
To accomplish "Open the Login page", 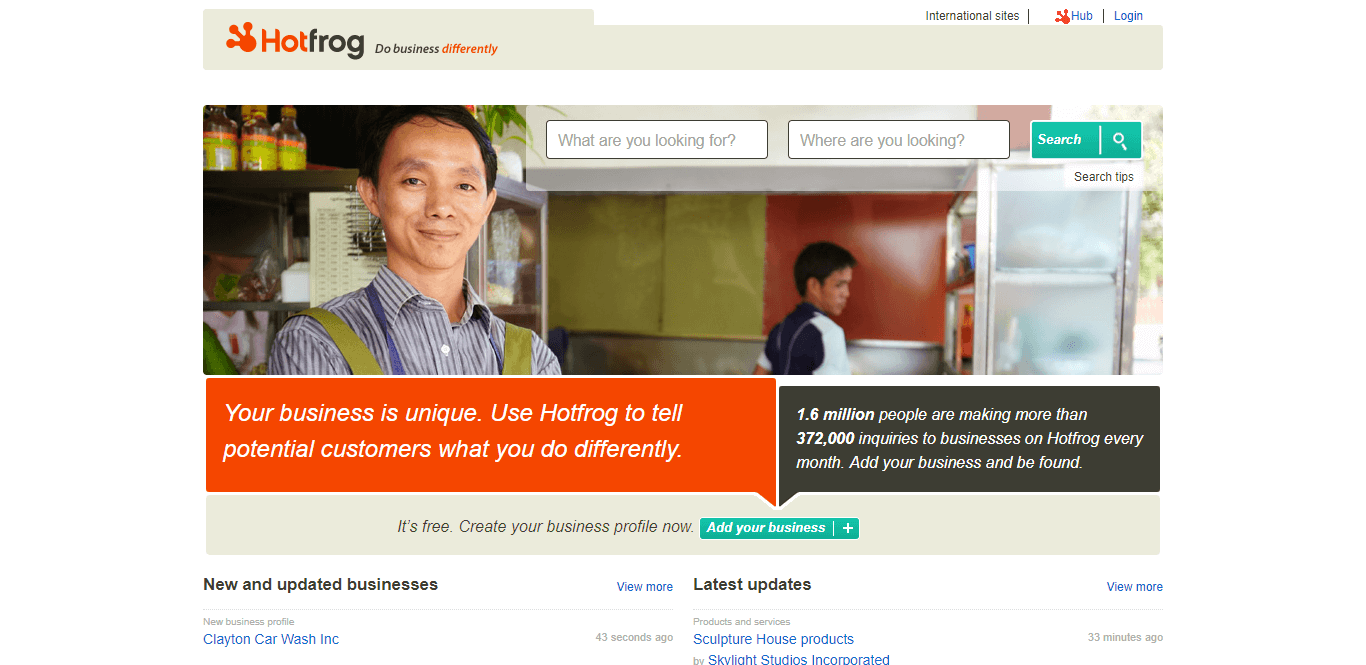I will tap(1128, 16).
